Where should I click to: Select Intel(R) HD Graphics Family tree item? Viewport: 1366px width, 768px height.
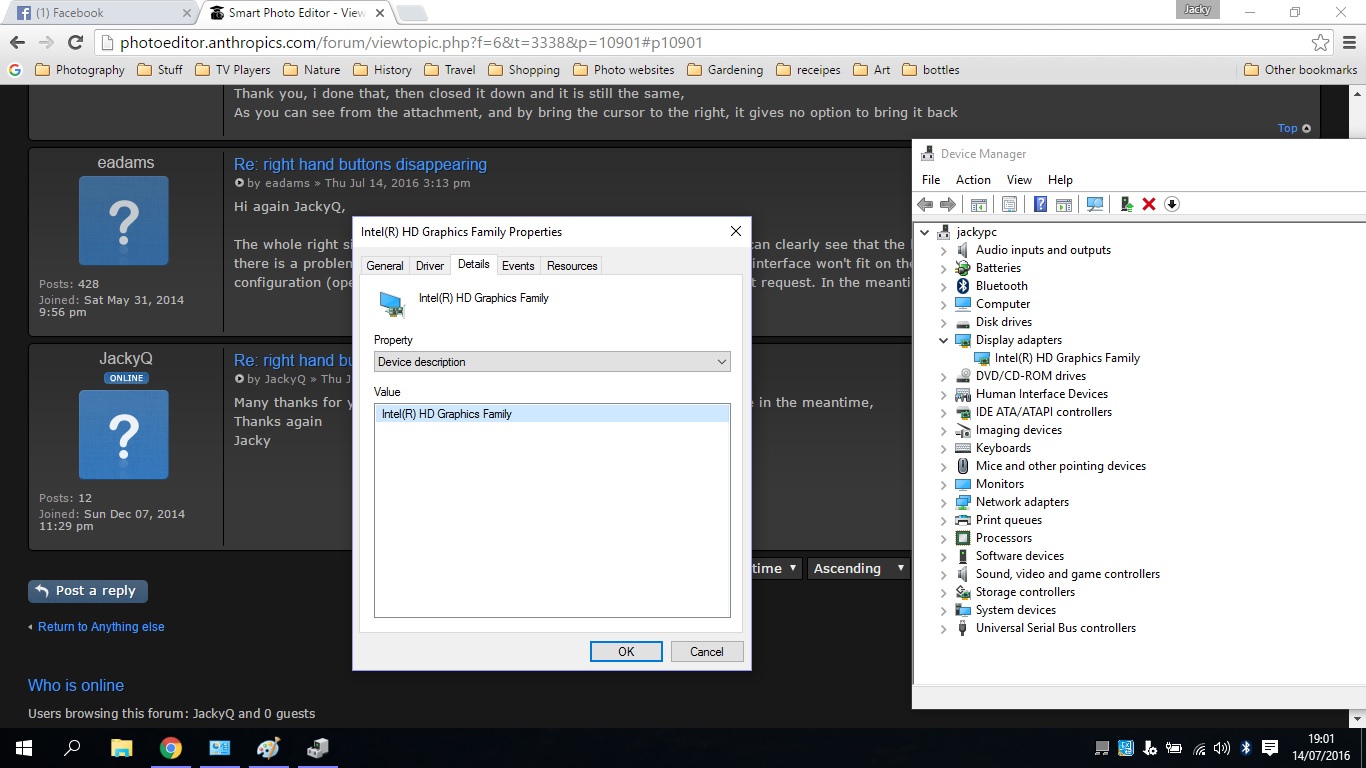click(x=1067, y=358)
